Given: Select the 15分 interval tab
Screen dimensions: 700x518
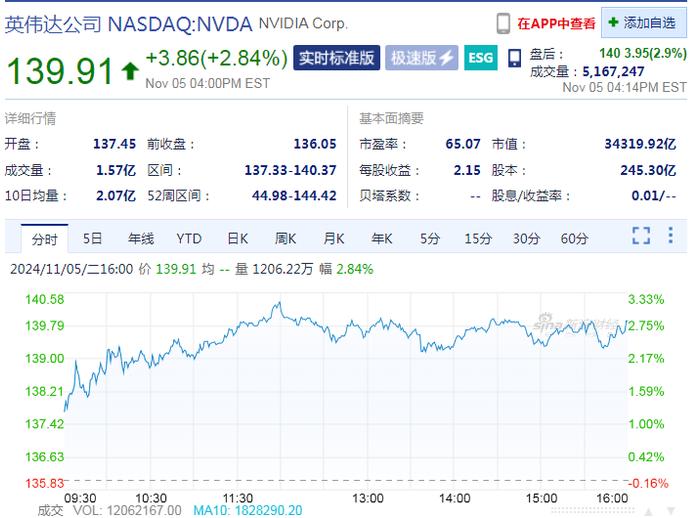Looking at the screenshot, I should tap(478, 238).
